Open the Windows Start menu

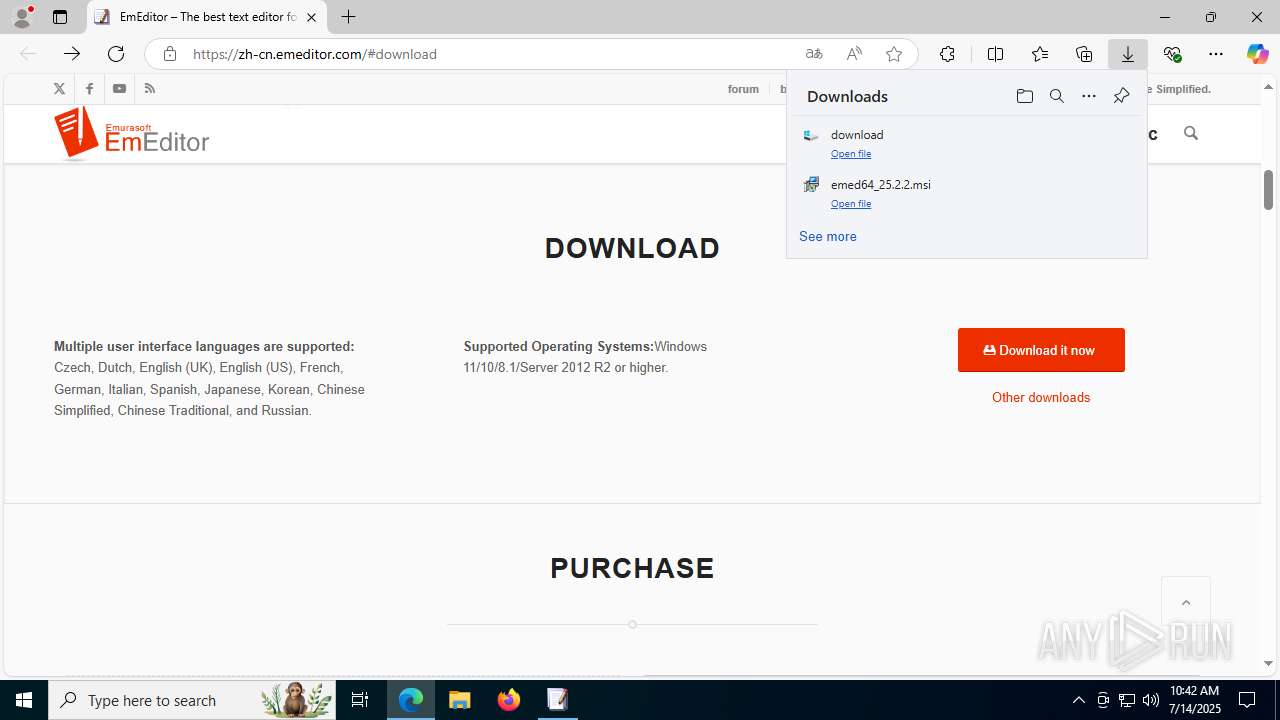[x=24, y=700]
